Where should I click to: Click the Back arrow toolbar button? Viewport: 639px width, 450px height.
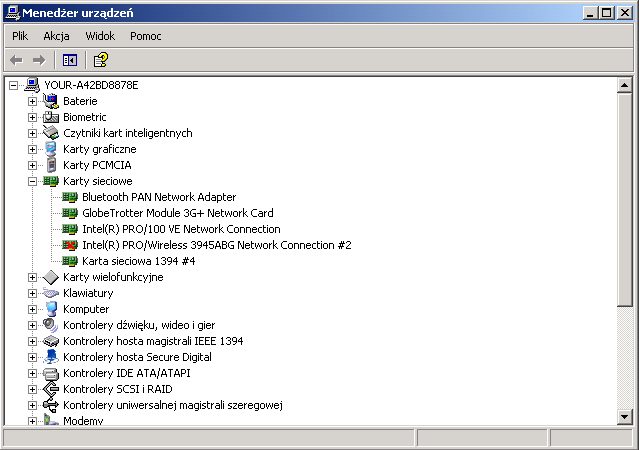coord(16,60)
